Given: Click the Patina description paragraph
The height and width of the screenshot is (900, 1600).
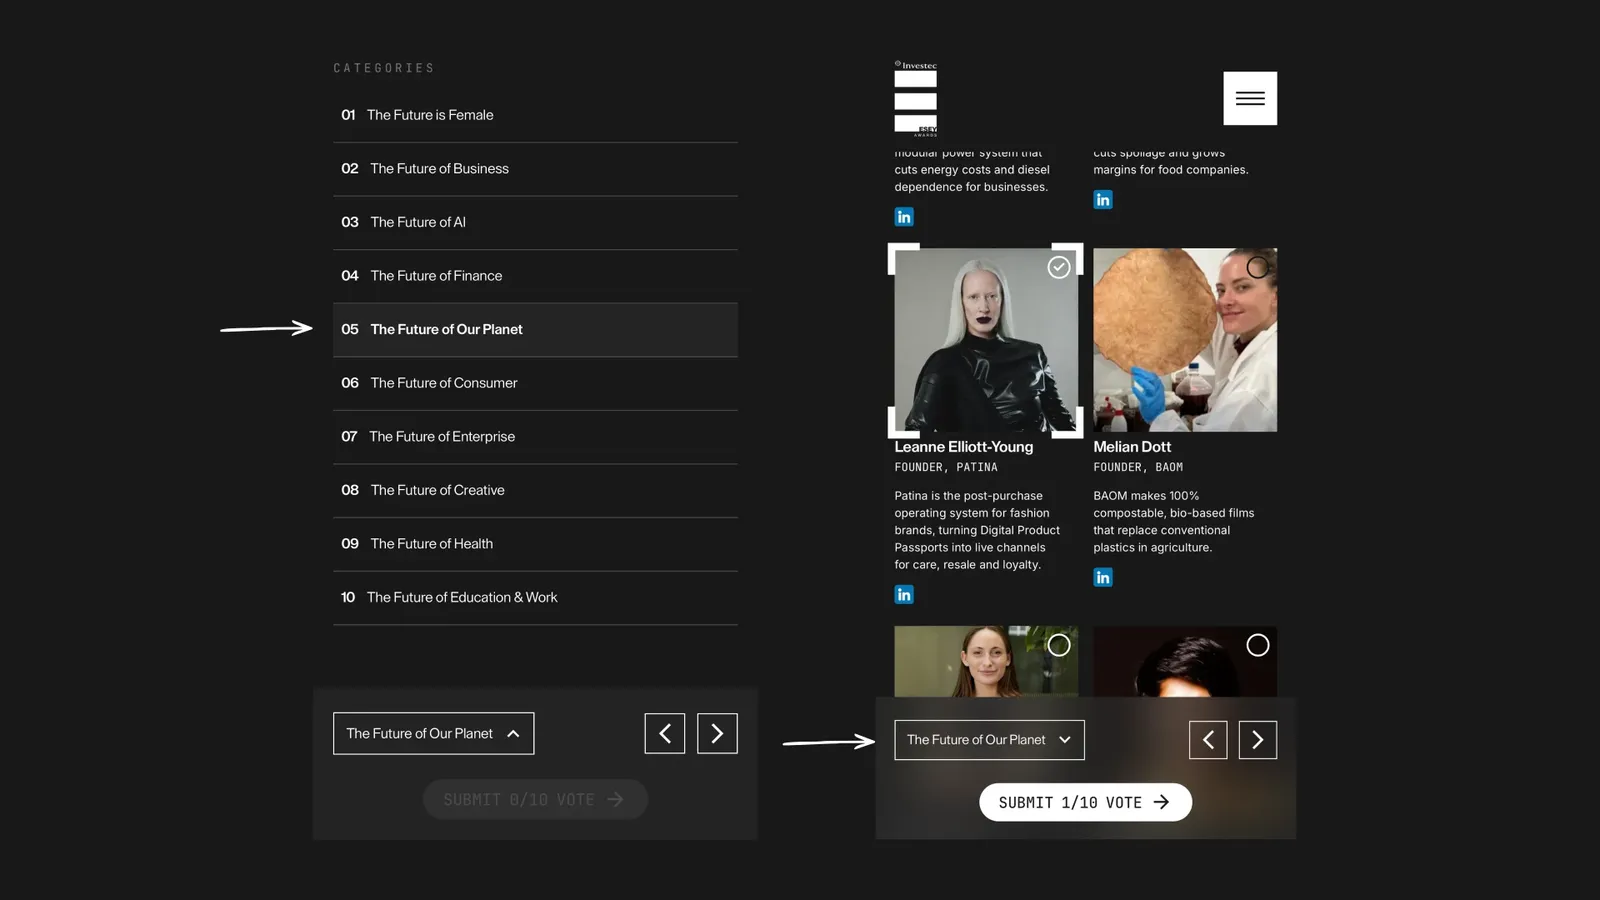Looking at the screenshot, I should [x=977, y=530].
